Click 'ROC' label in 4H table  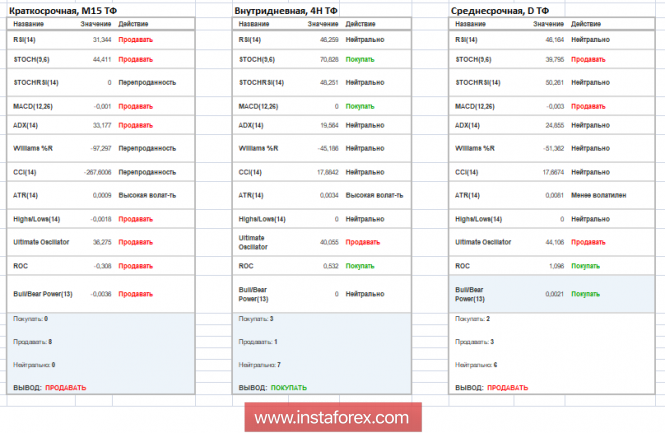[246, 266]
